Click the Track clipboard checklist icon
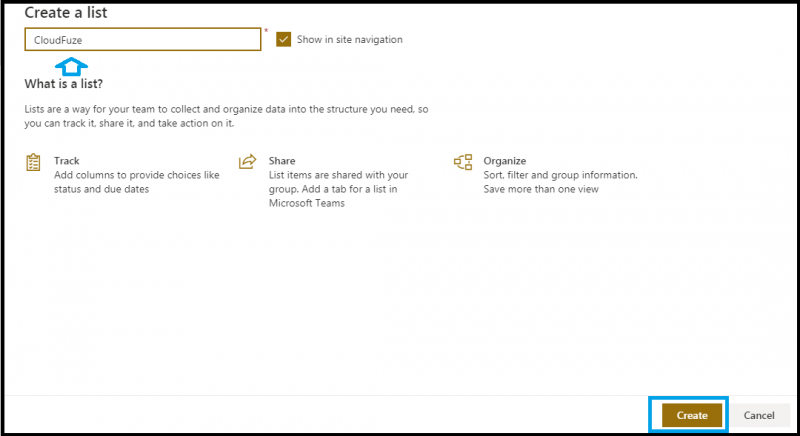This screenshot has width=800, height=436. [33, 162]
